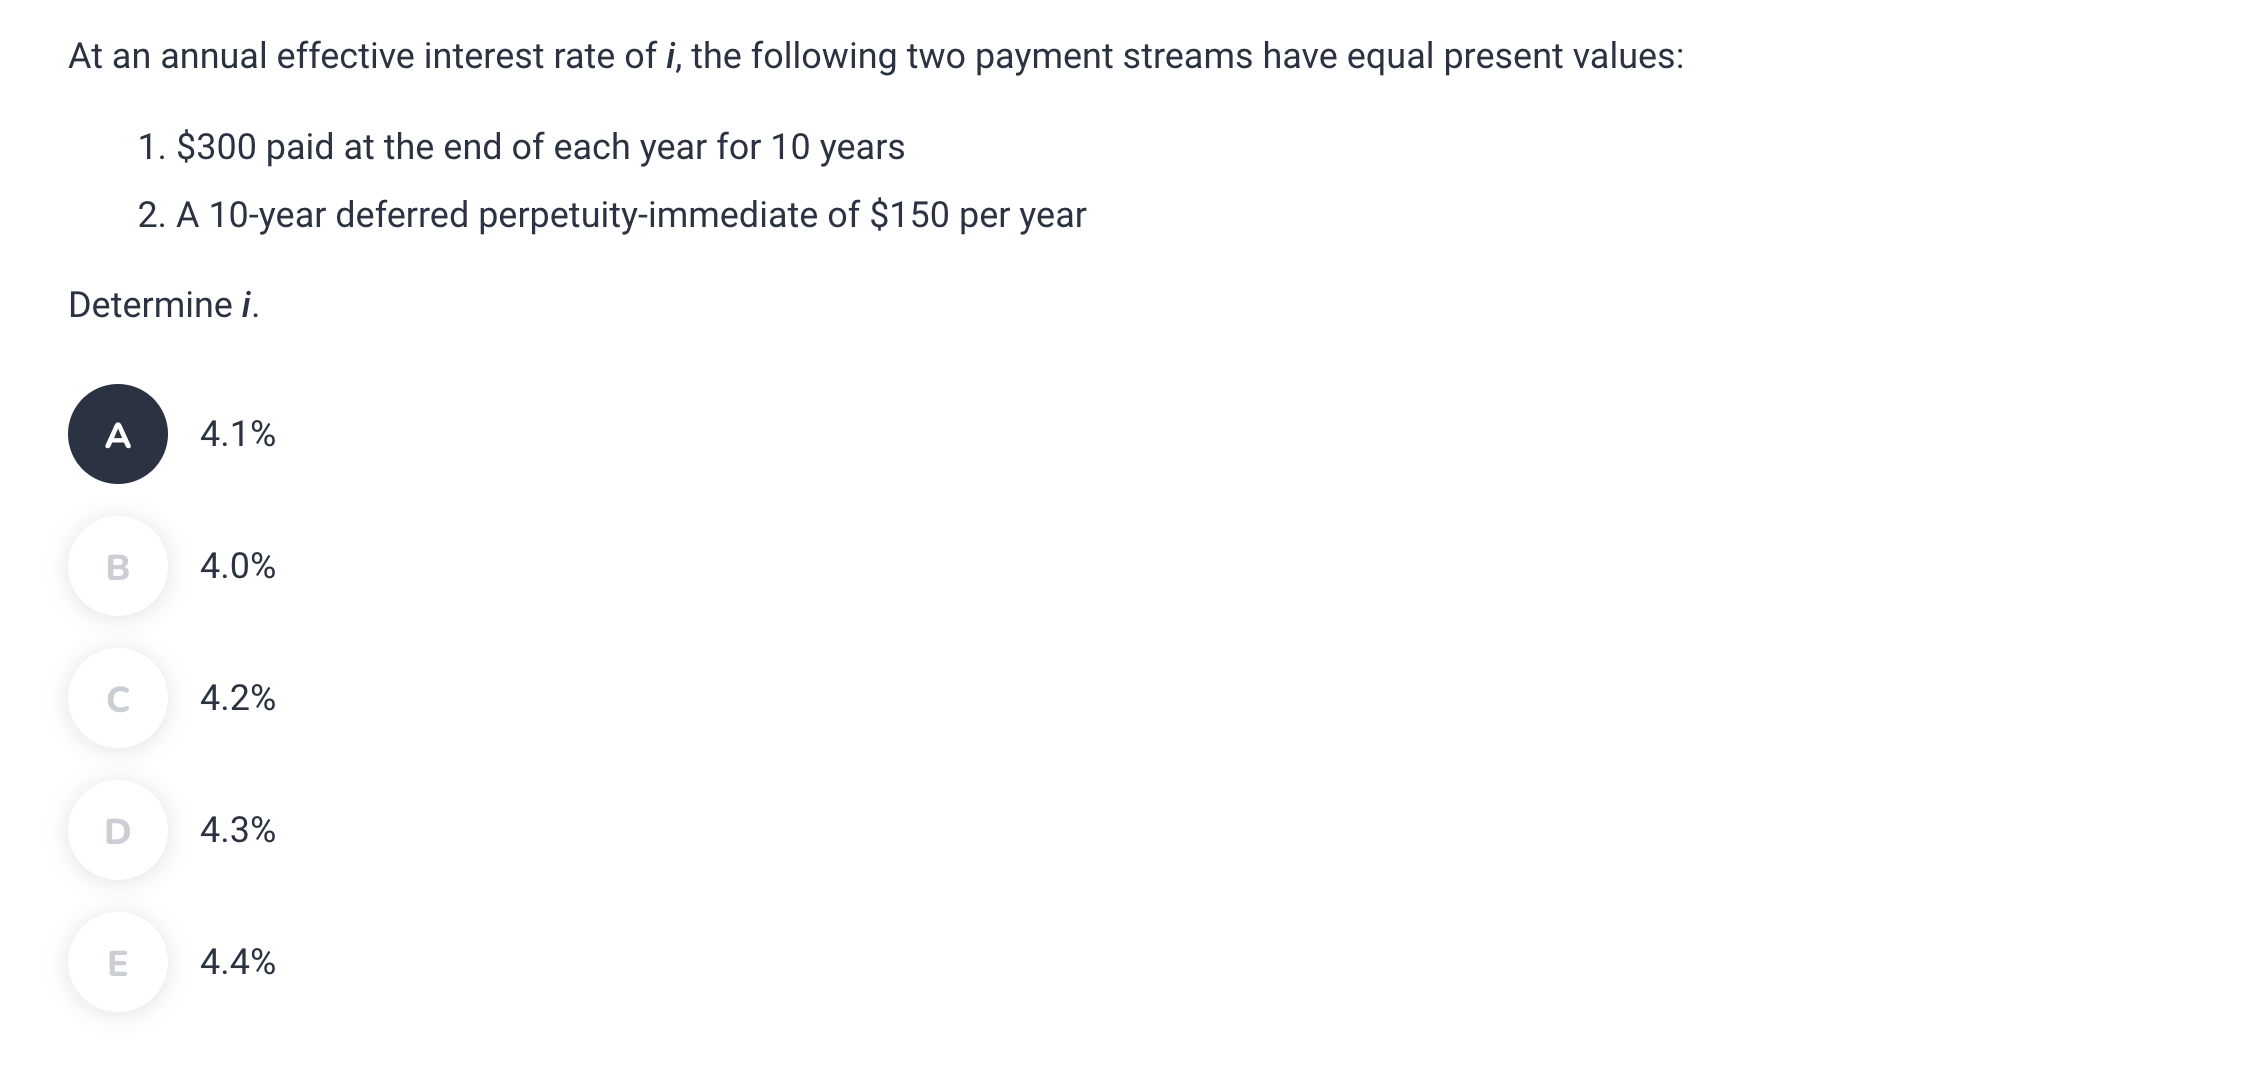Click the 4.2% answer text
The width and height of the screenshot is (2250, 1090).
click(238, 698)
